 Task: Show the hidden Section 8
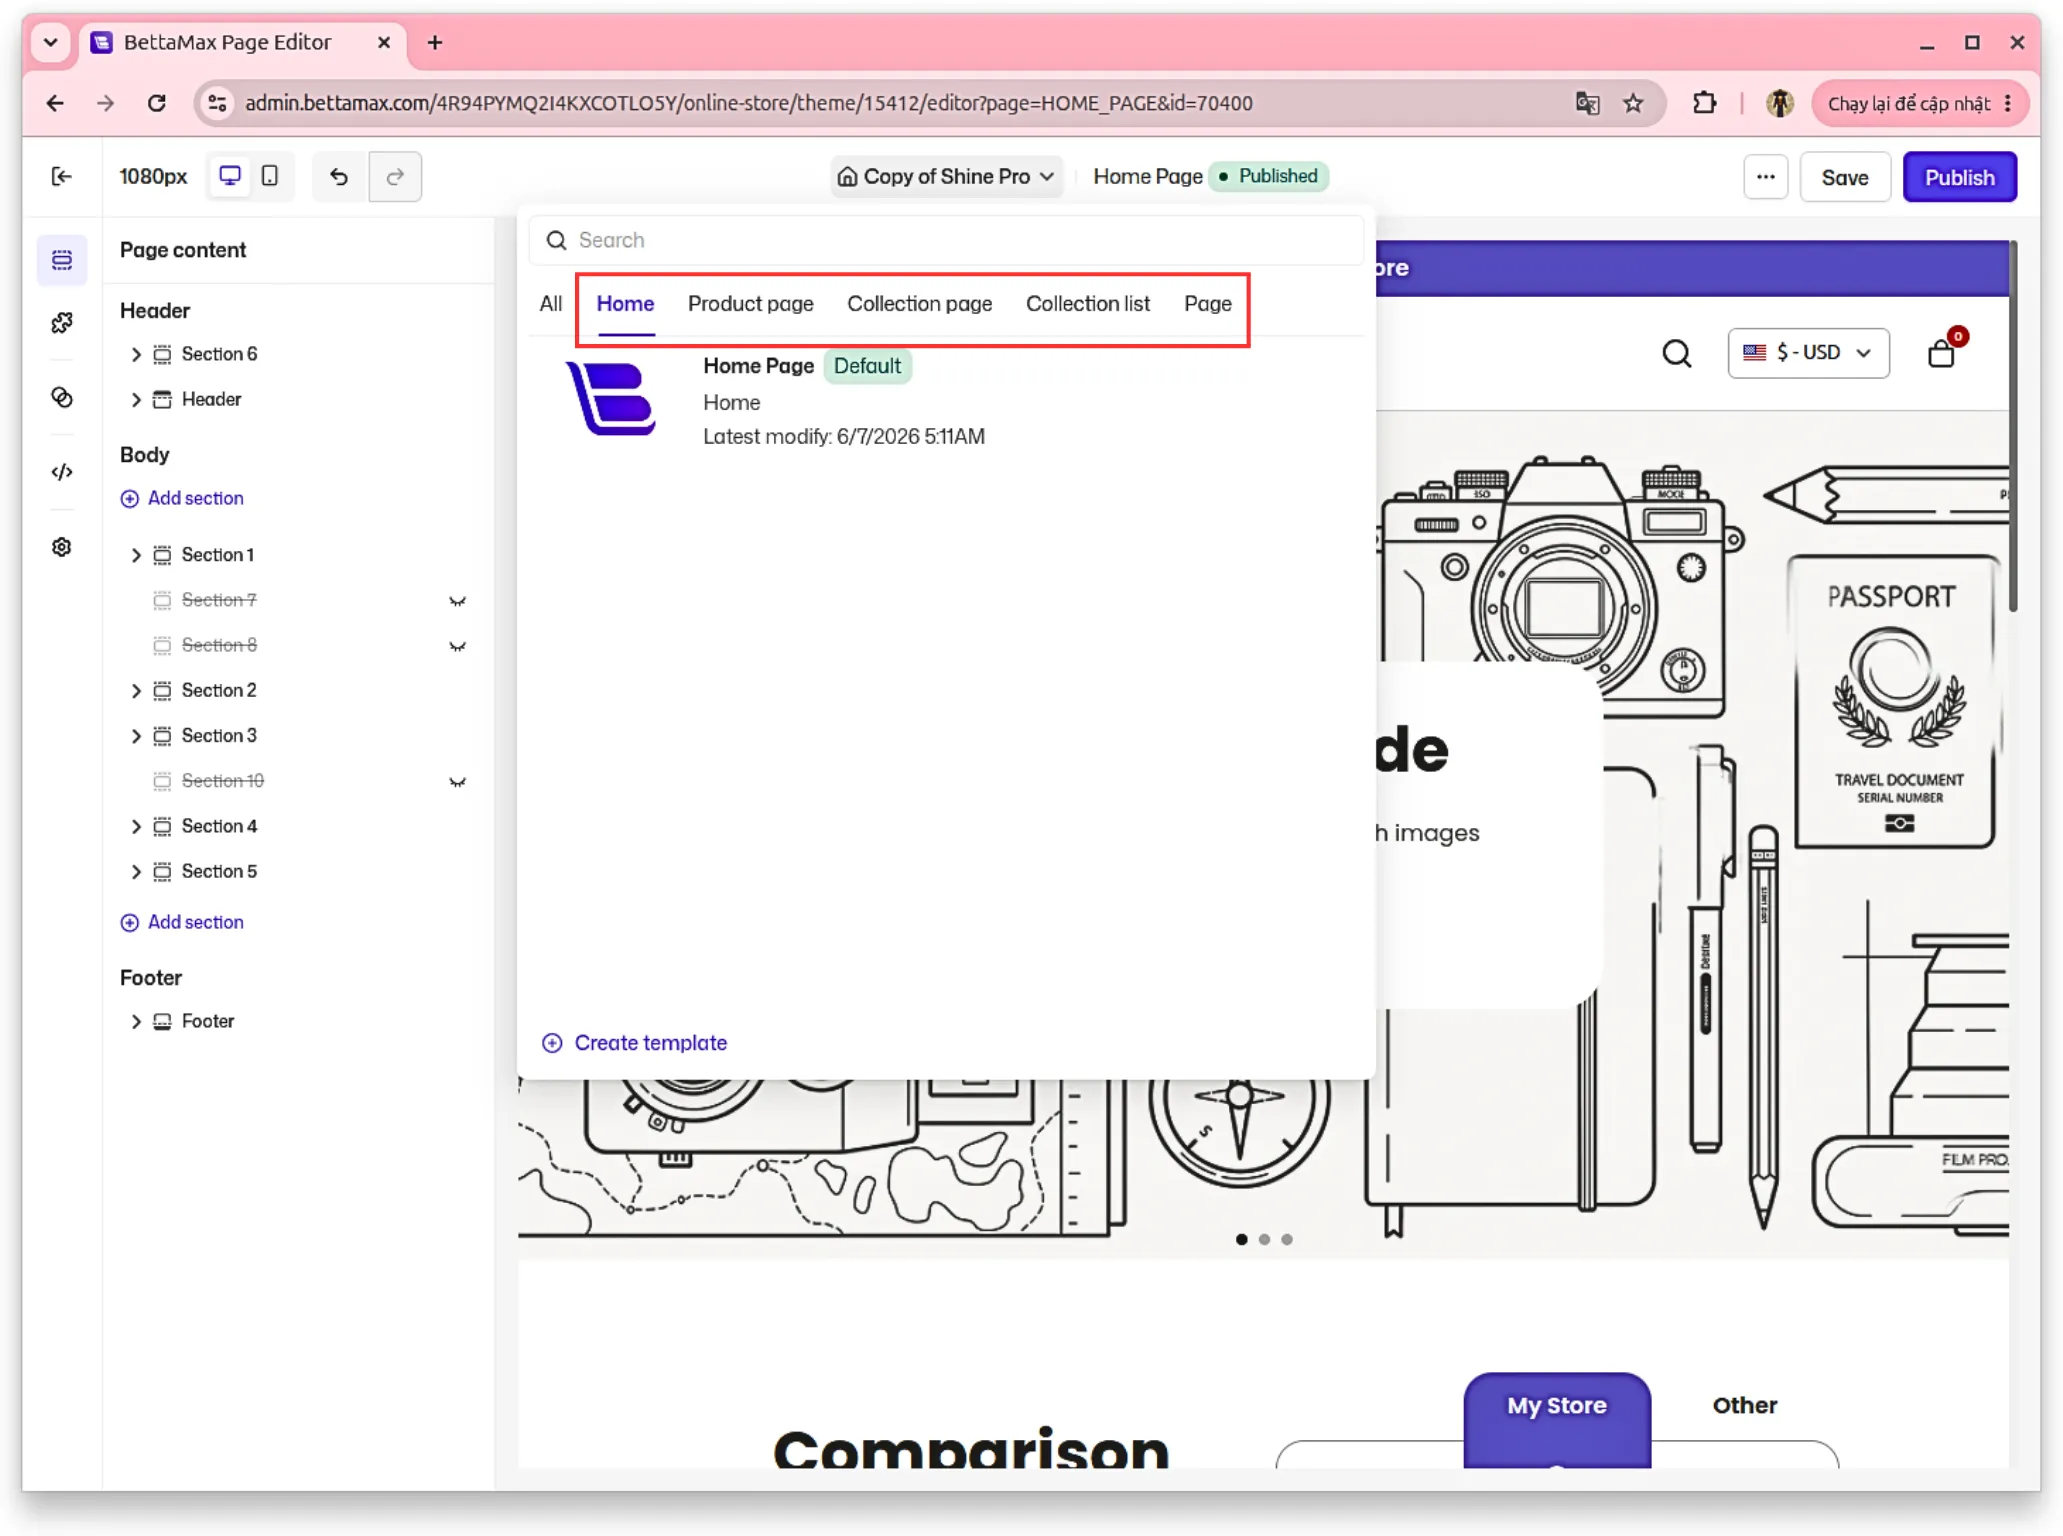coord(457,646)
